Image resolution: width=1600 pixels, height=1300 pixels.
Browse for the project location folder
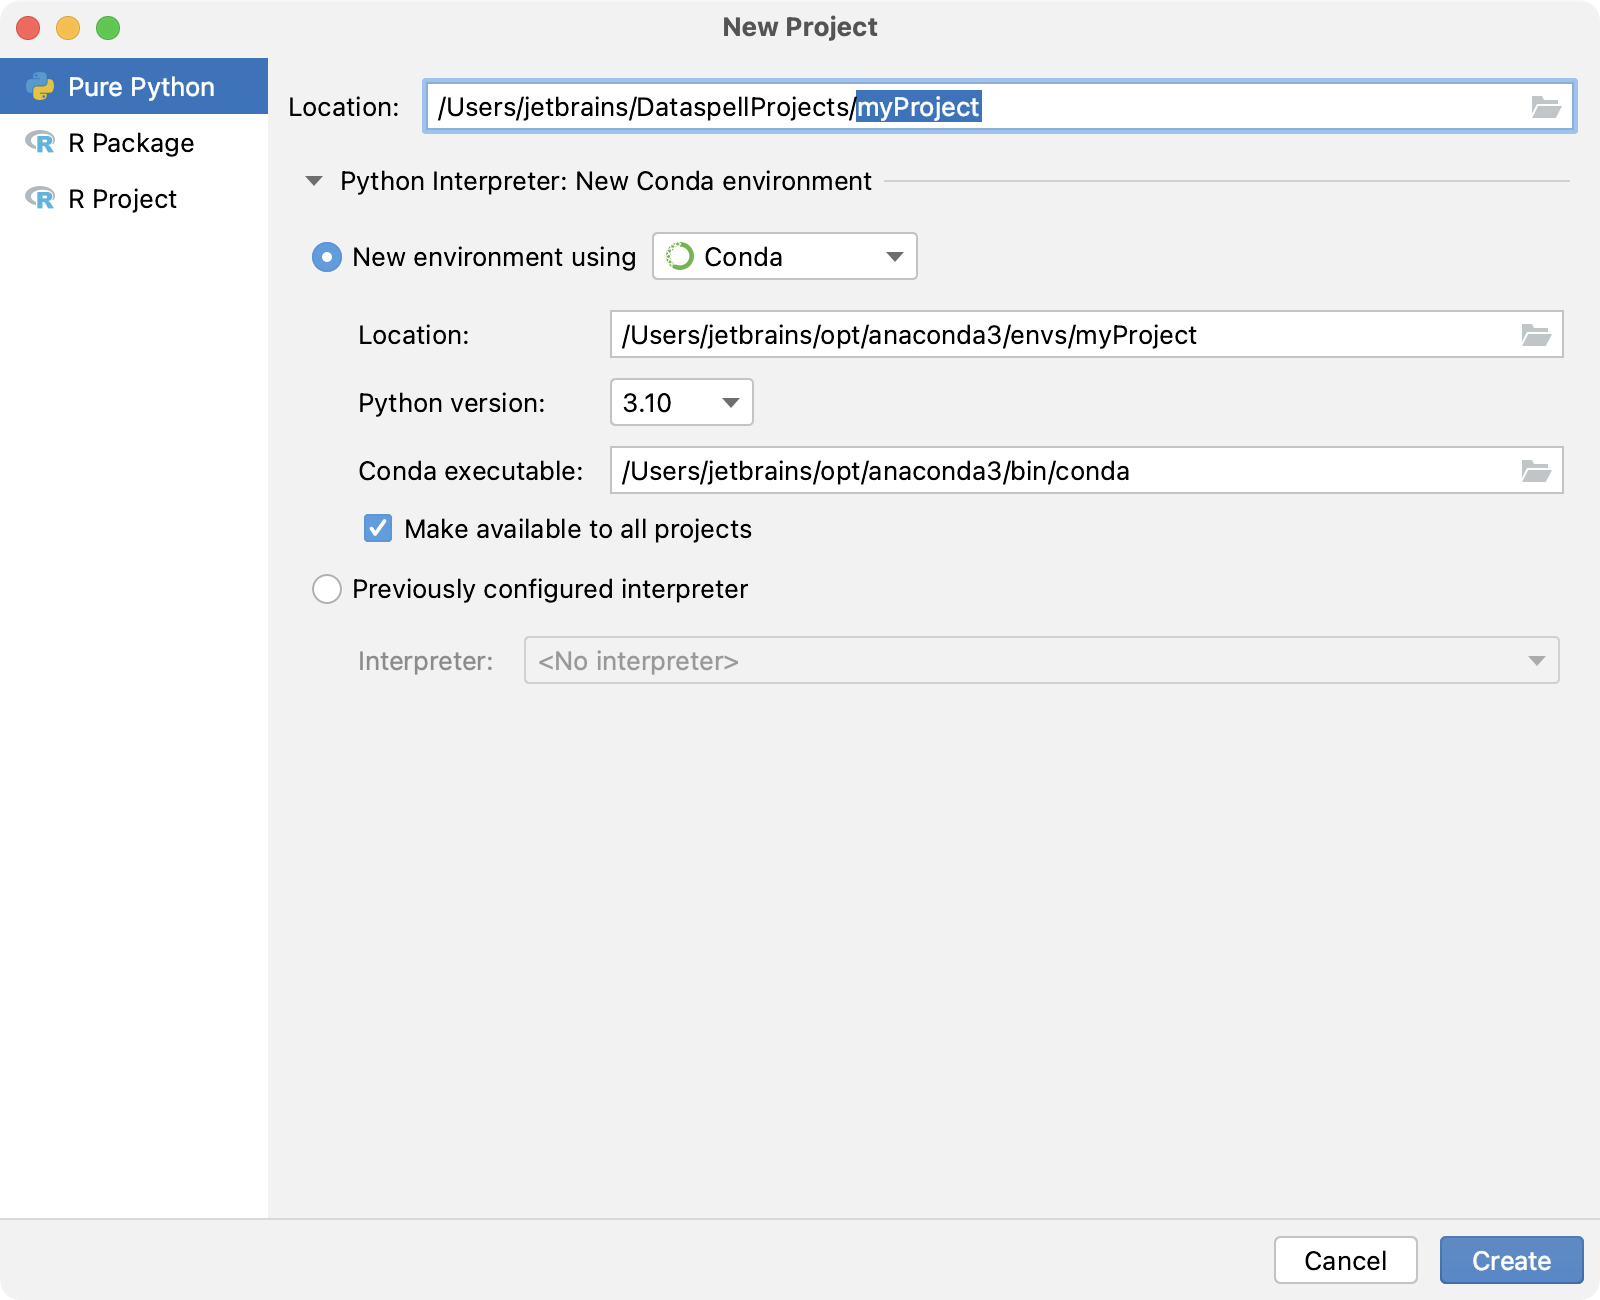coord(1546,107)
